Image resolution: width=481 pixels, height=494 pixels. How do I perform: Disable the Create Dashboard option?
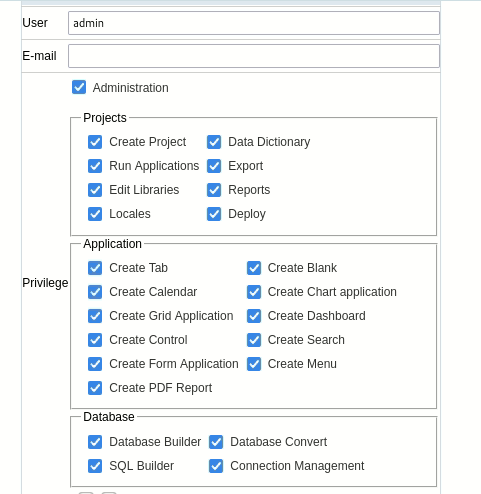254,316
